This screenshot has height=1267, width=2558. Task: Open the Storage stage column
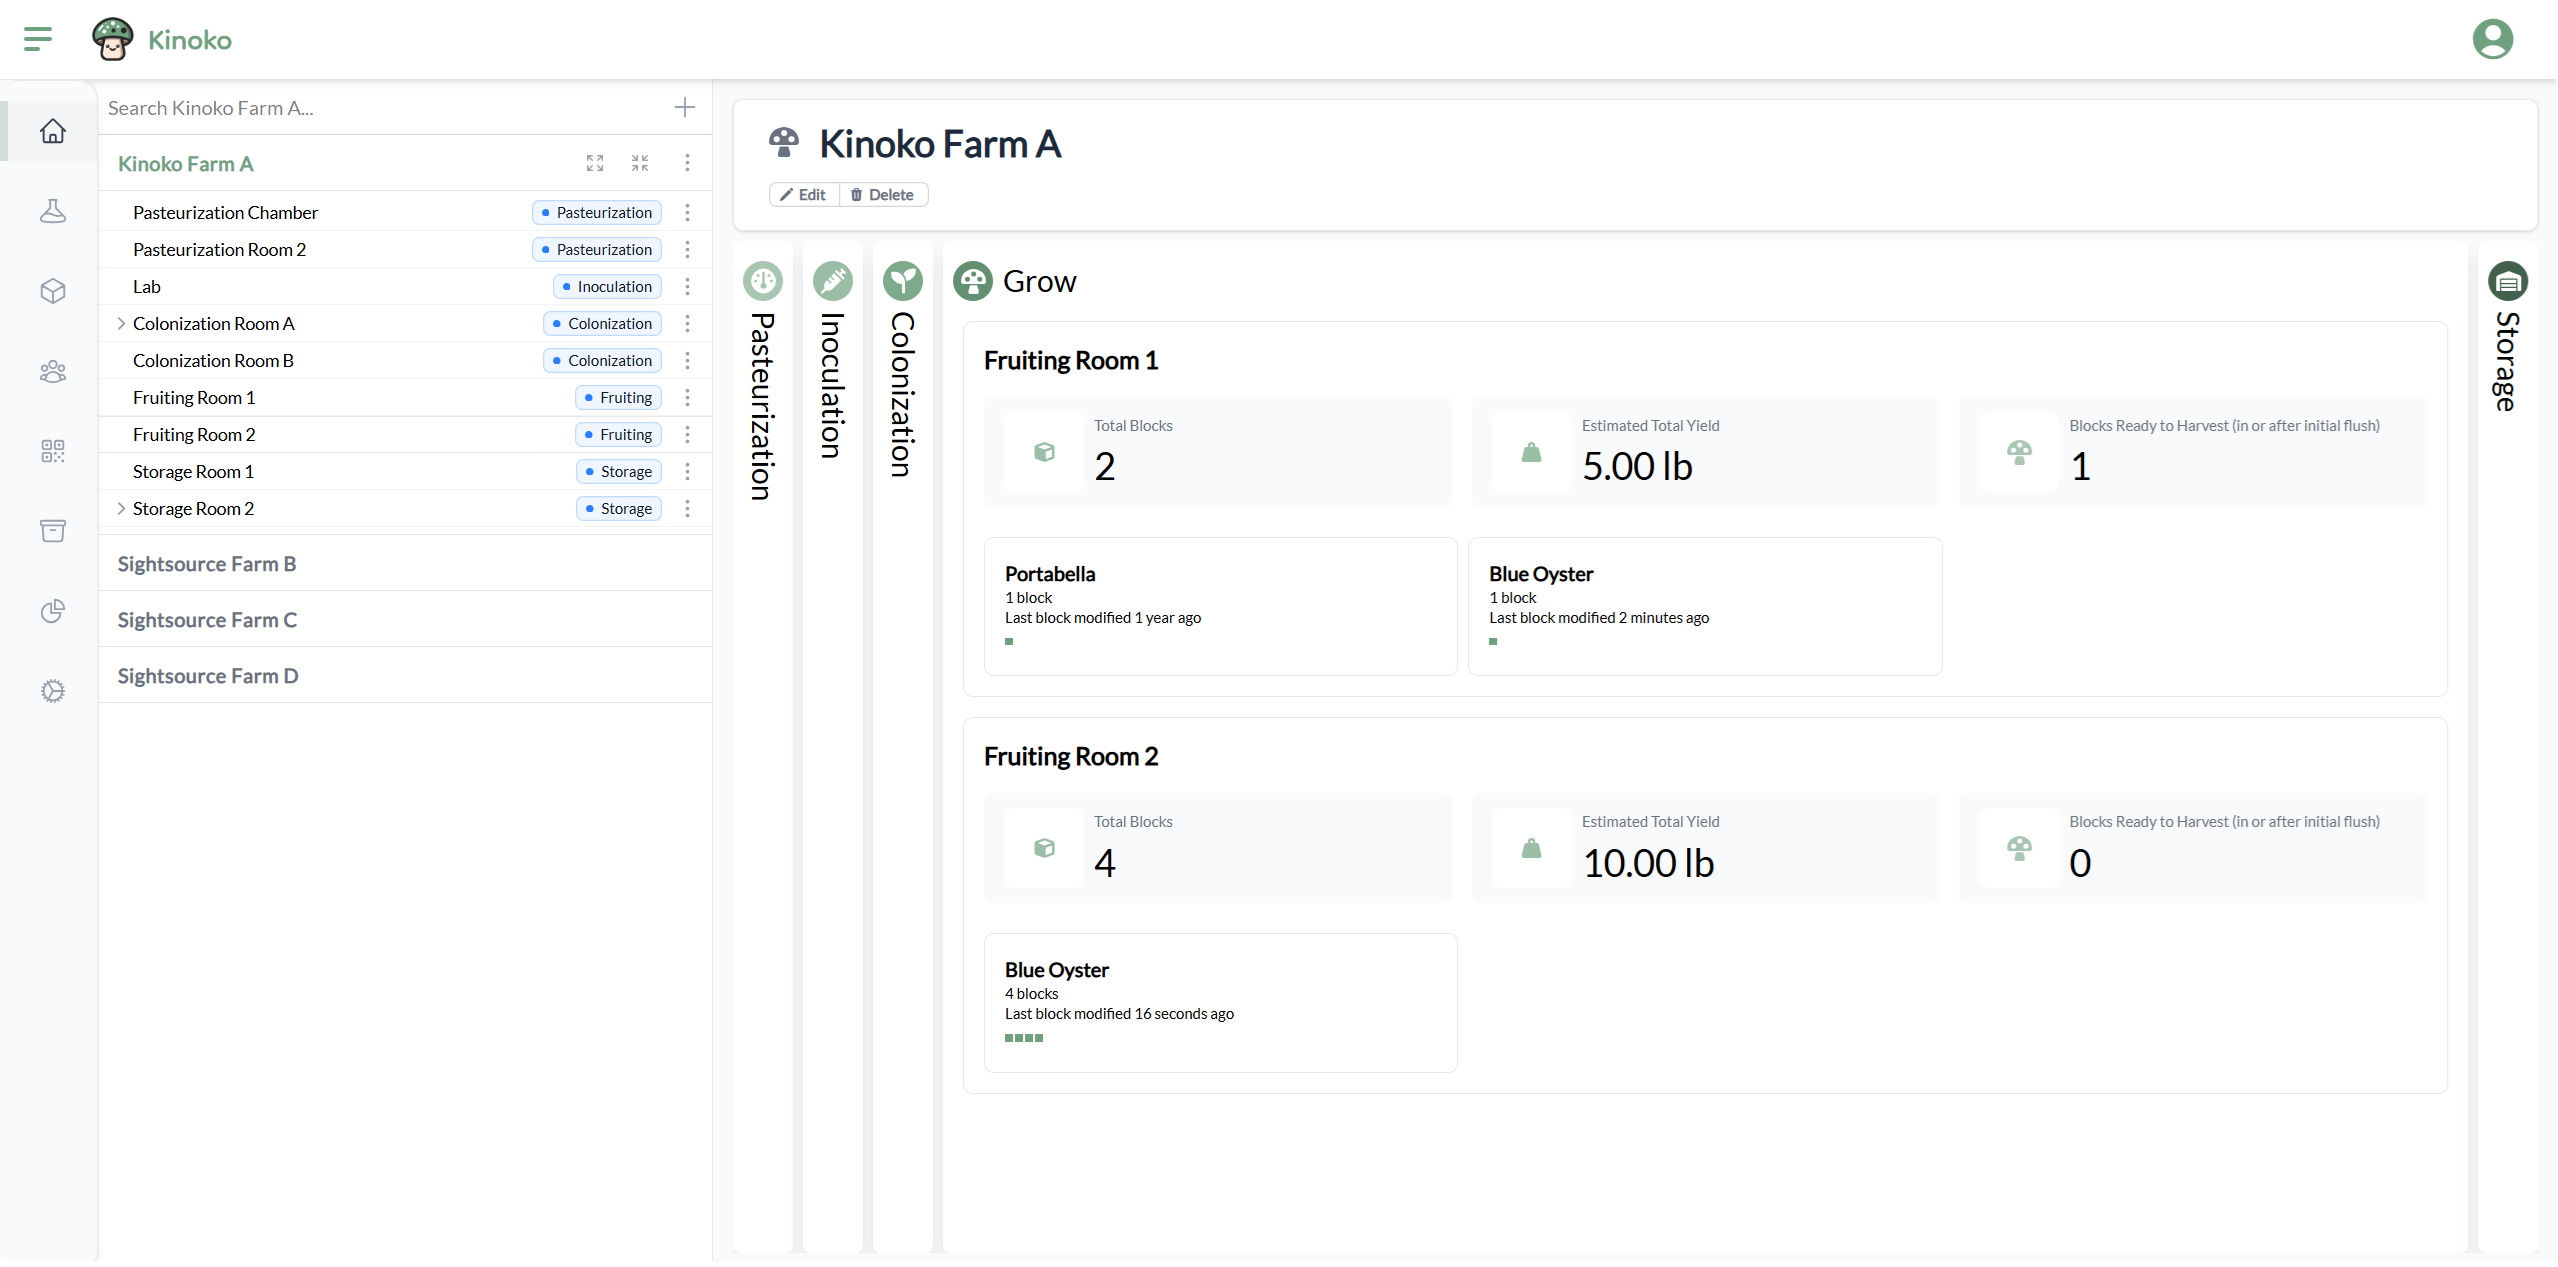[2506, 360]
